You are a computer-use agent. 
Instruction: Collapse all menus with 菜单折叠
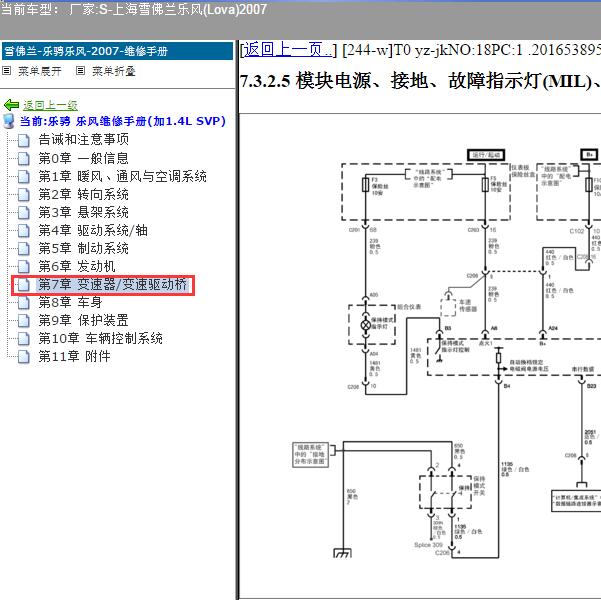pos(114,71)
